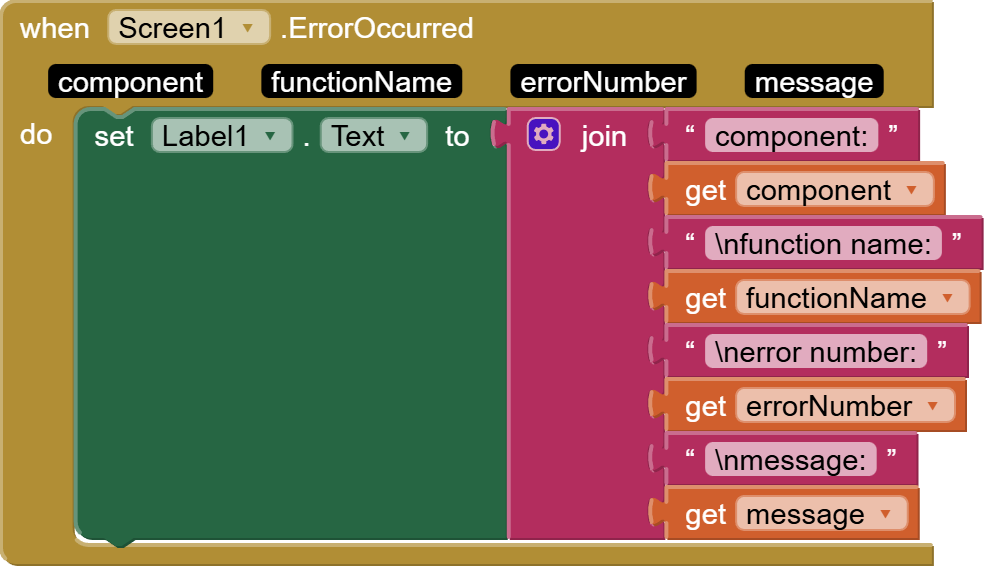Select the errorNumber event parameter
The image size is (984, 566).
(603, 82)
